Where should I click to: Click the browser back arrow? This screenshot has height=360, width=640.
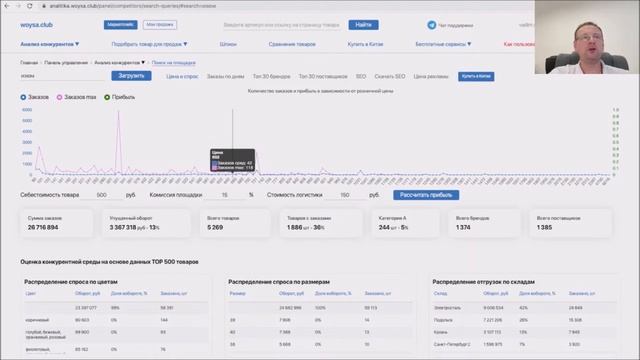[x=7, y=6]
